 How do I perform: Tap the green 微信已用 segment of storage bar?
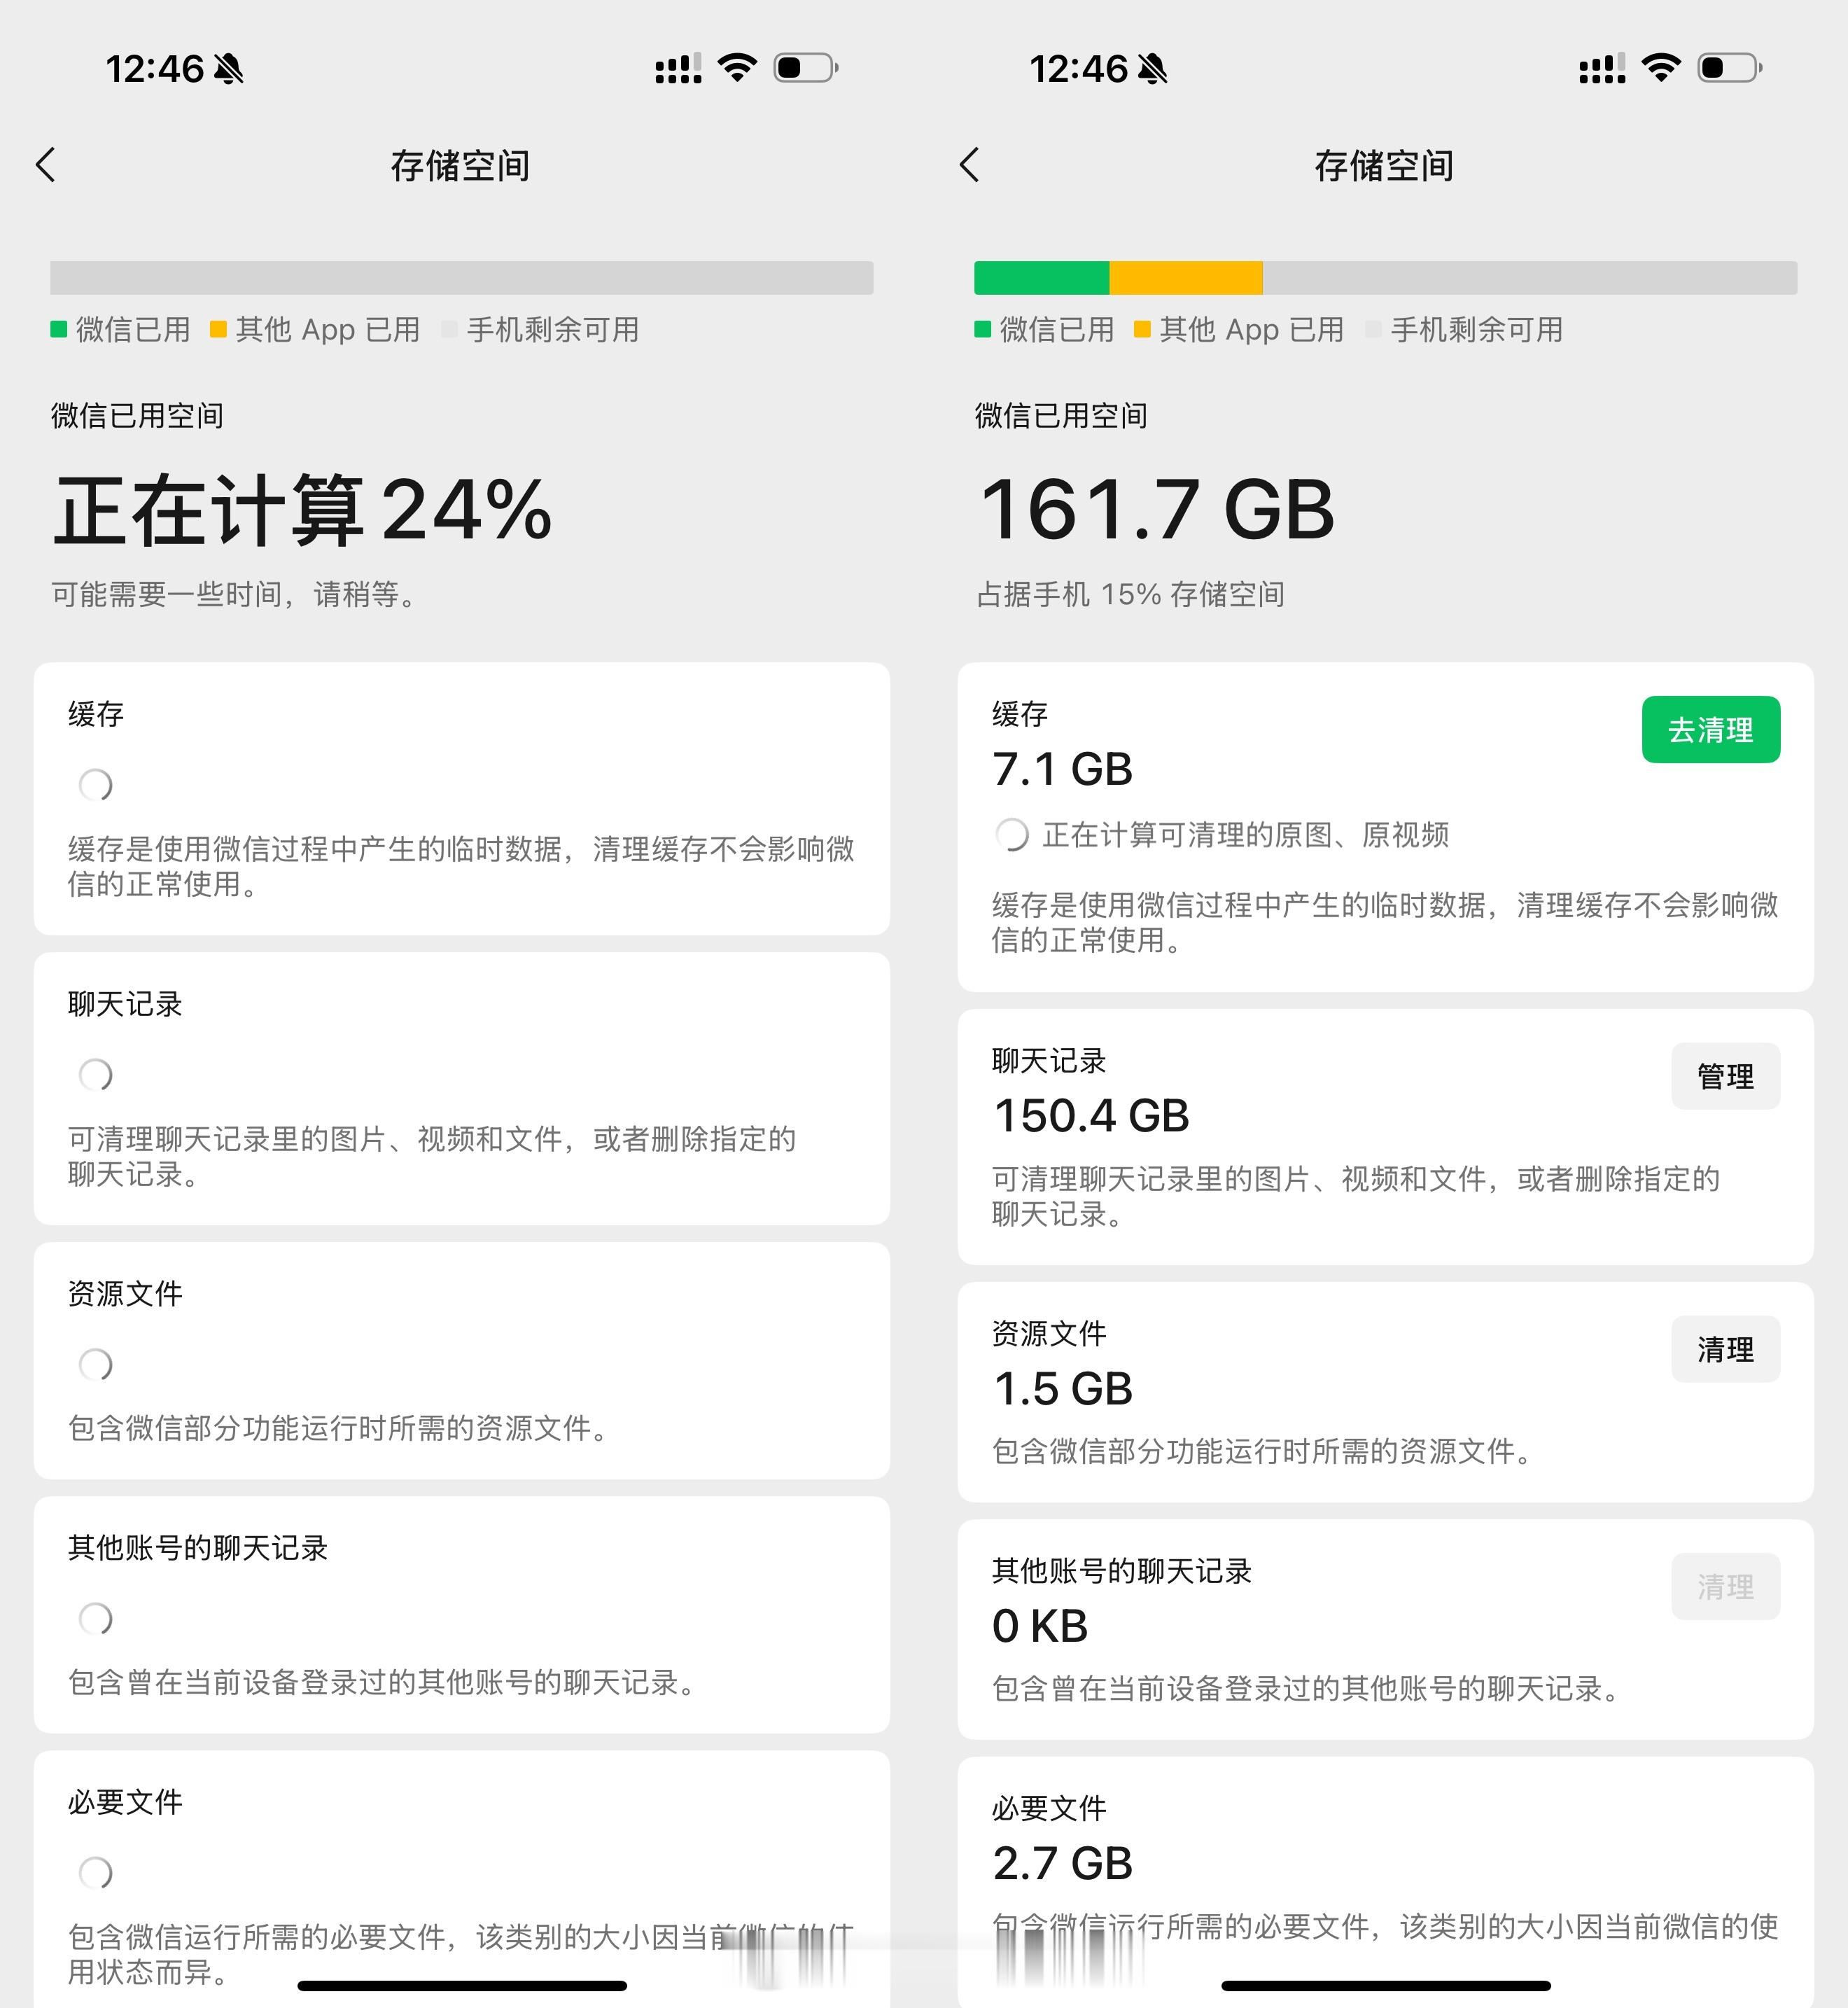click(x=1042, y=278)
